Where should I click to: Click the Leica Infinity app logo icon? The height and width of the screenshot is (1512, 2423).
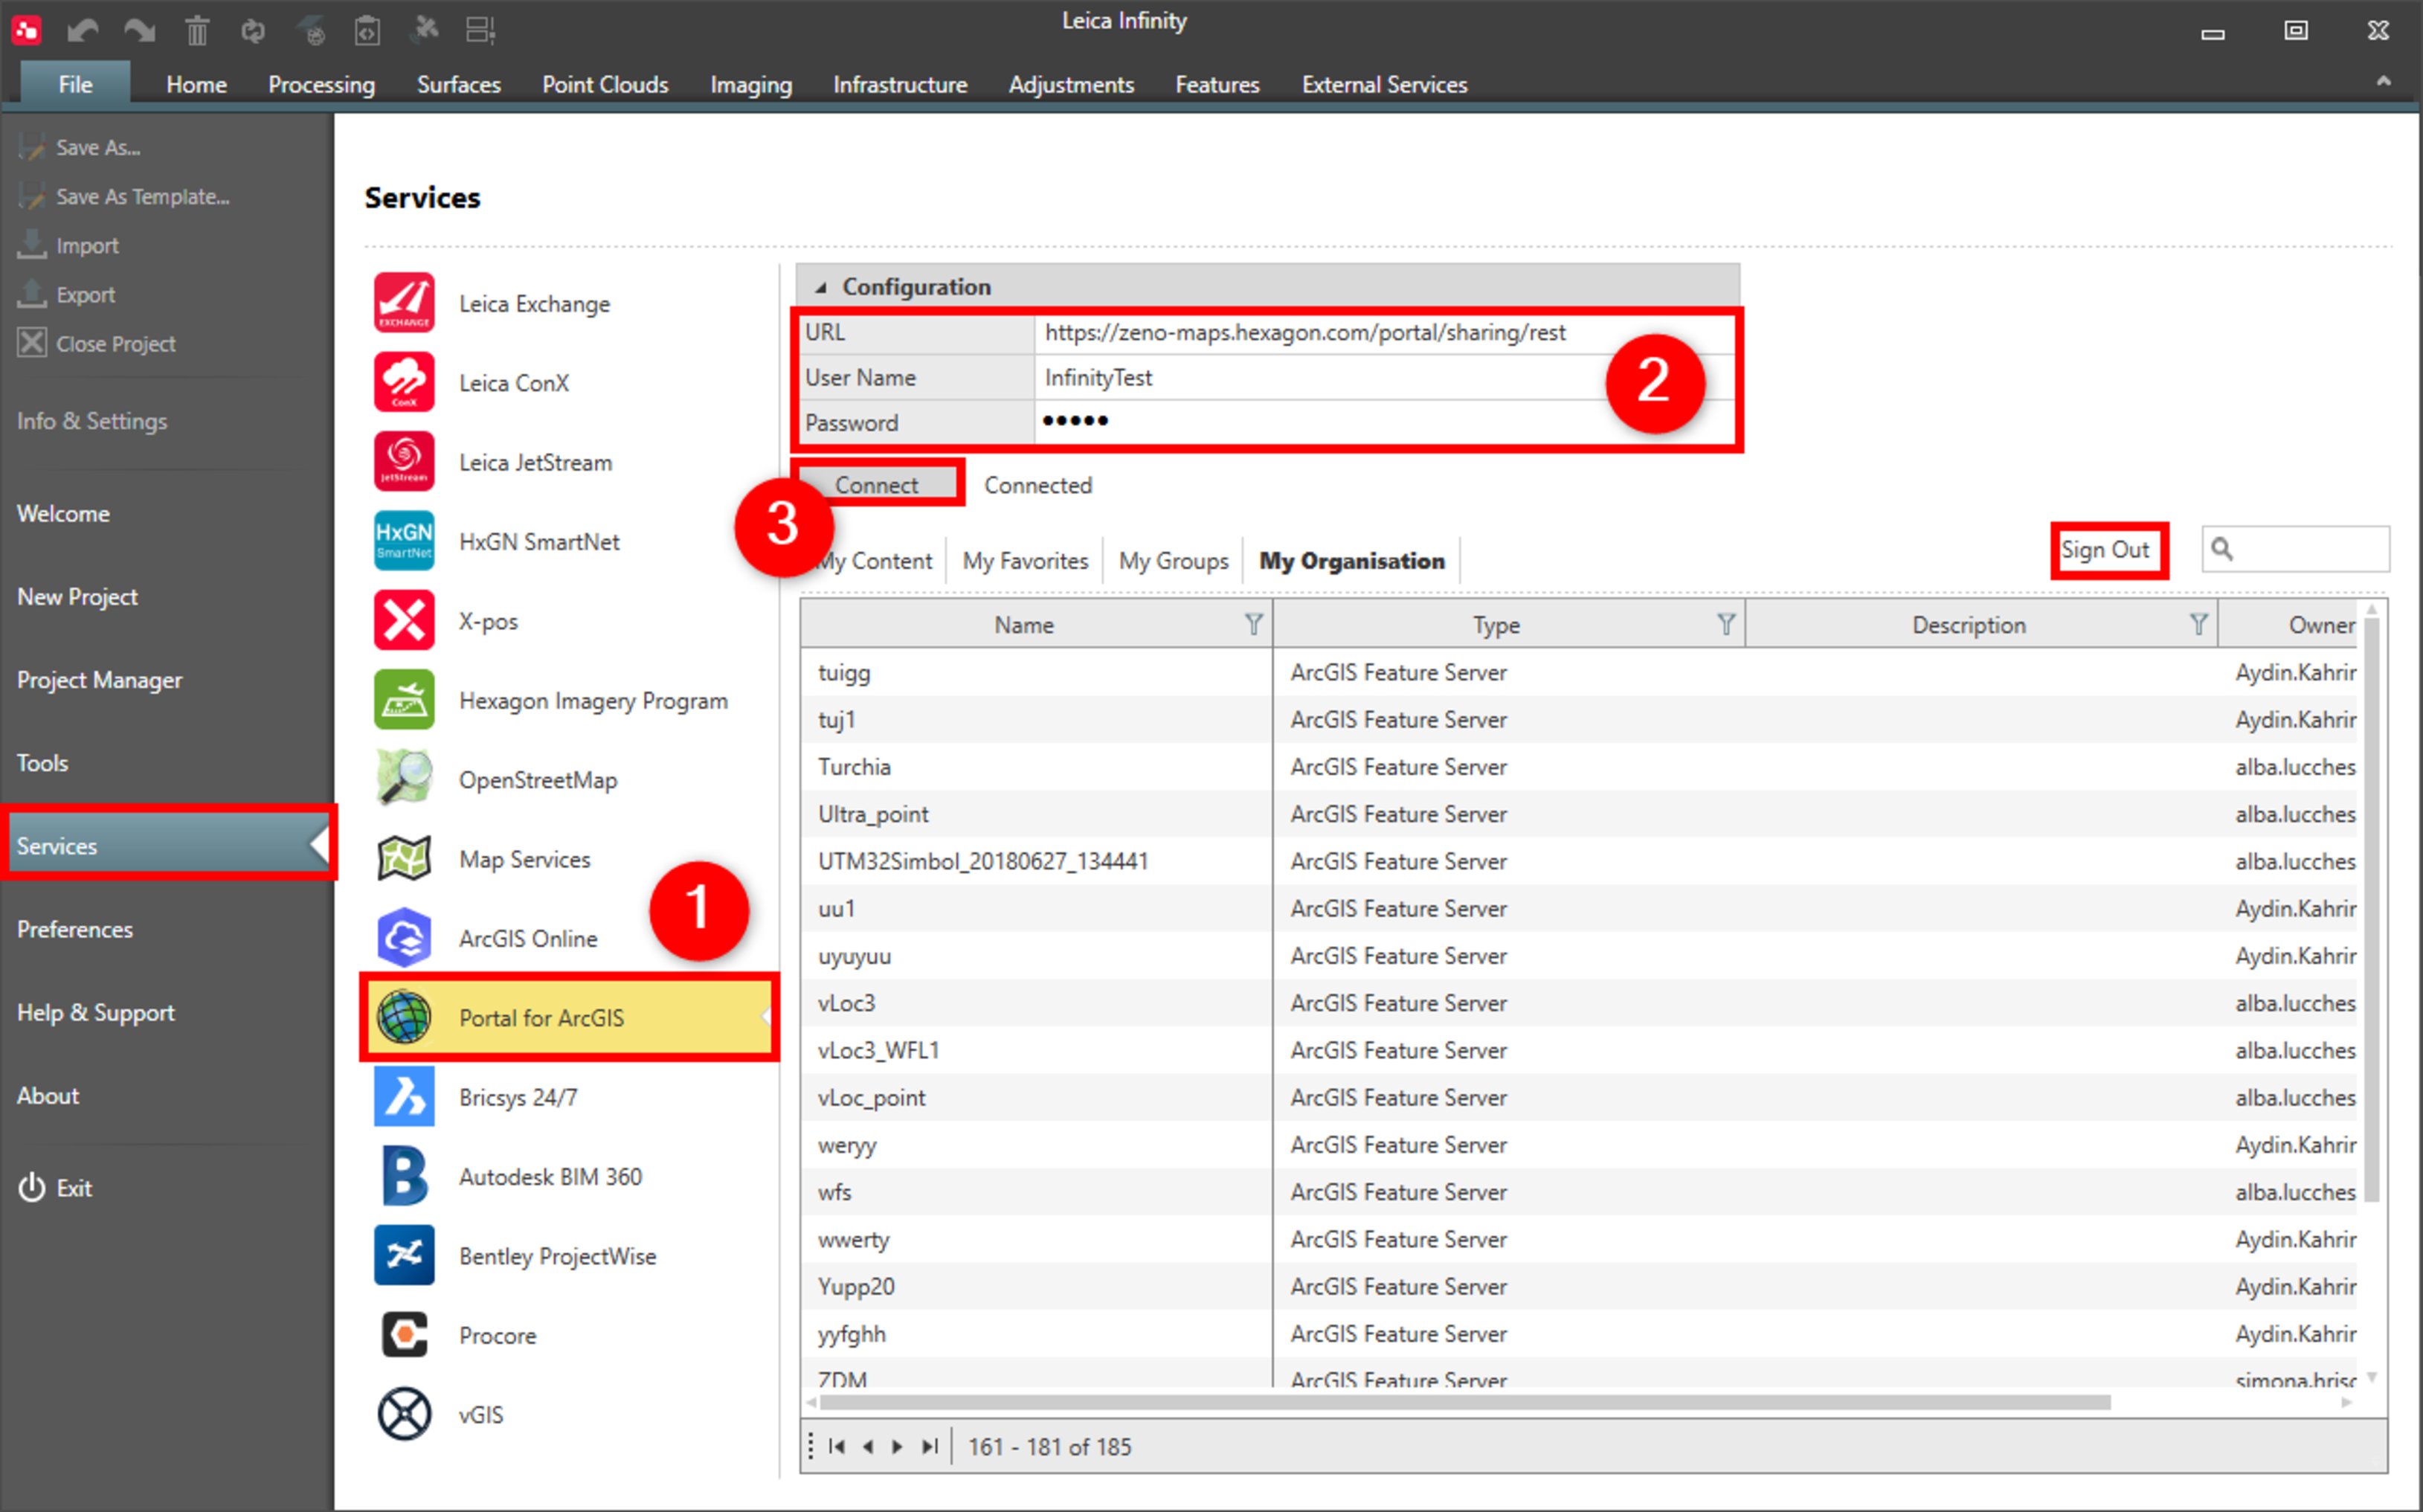pyautogui.click(x=26, y=30)
